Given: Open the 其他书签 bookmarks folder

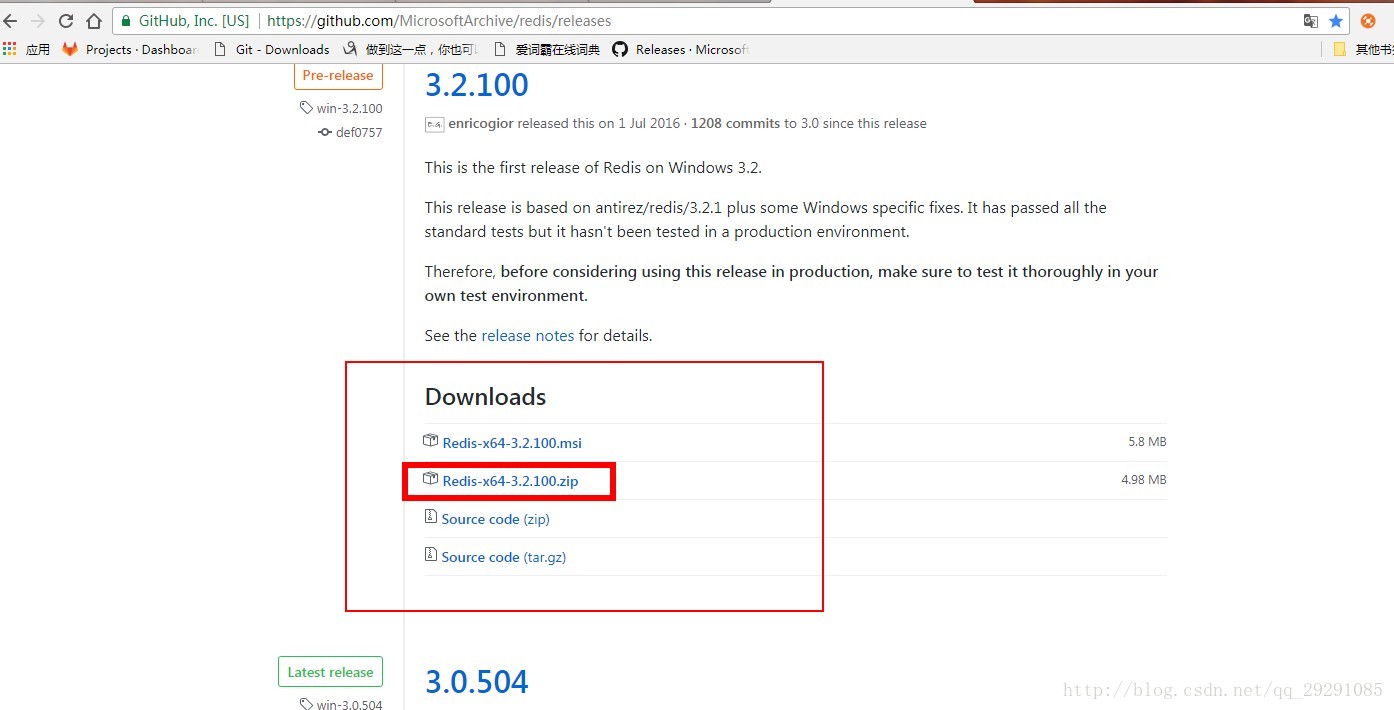Looking at the screenshot, I should (x=1364, y=49).
